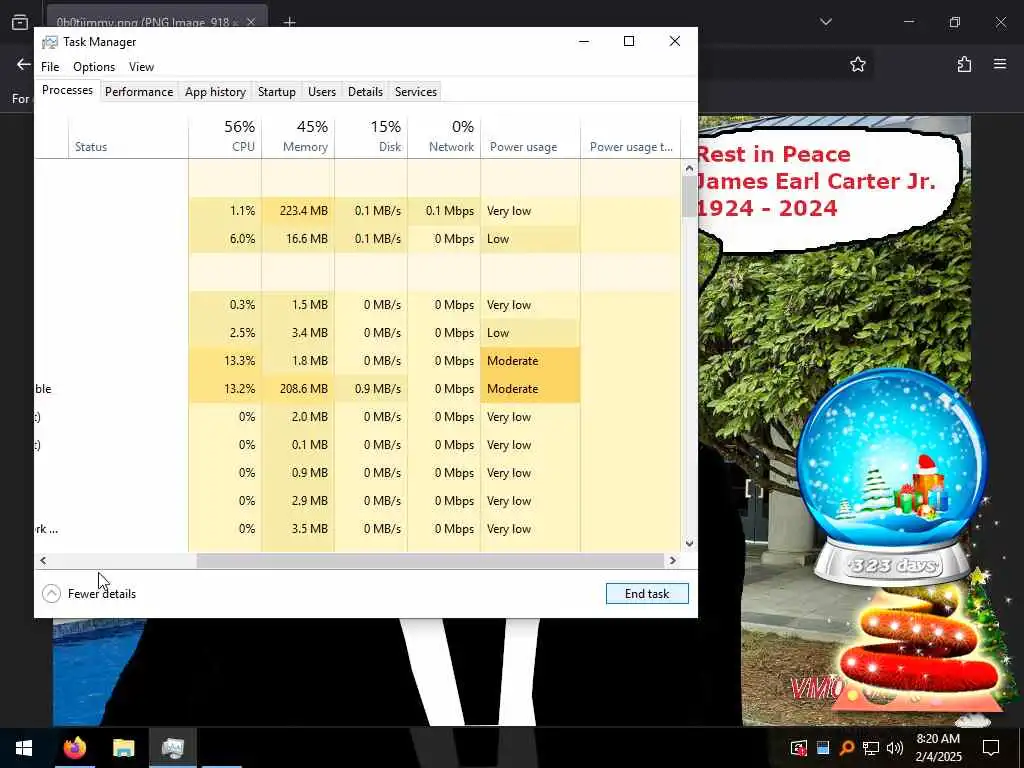Select the row using 2.9 MB memory
Image resolution: width=1024 pixels, height=768 pixels.
(357, 501)
